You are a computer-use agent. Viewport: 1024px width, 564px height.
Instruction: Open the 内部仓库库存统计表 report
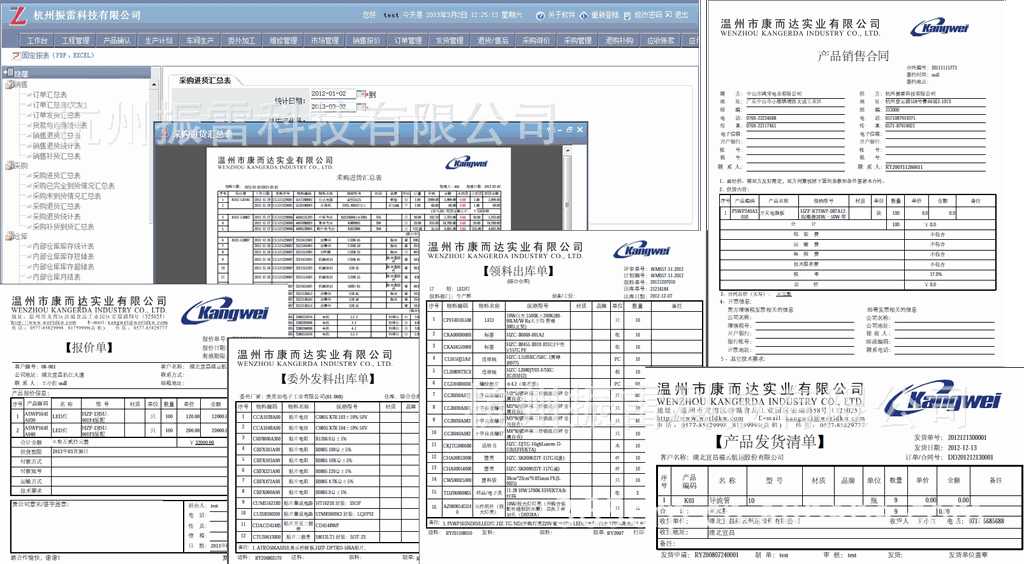tap(63, 246)
